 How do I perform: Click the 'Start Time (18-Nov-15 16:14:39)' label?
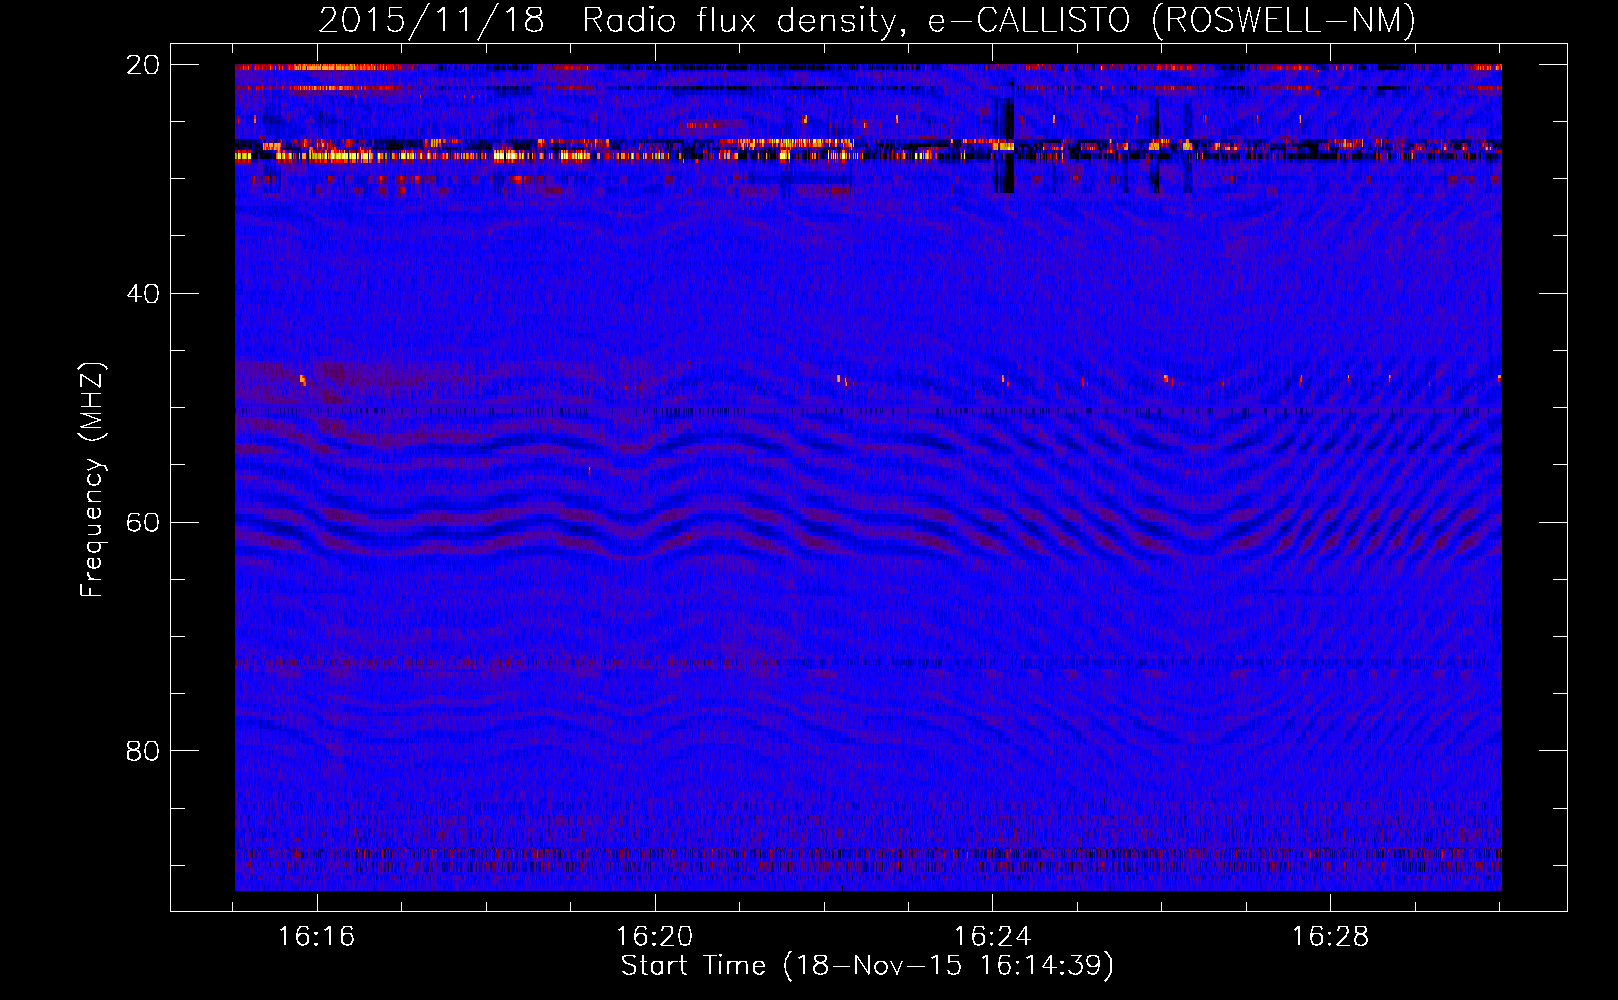click(x=867, y=966)
